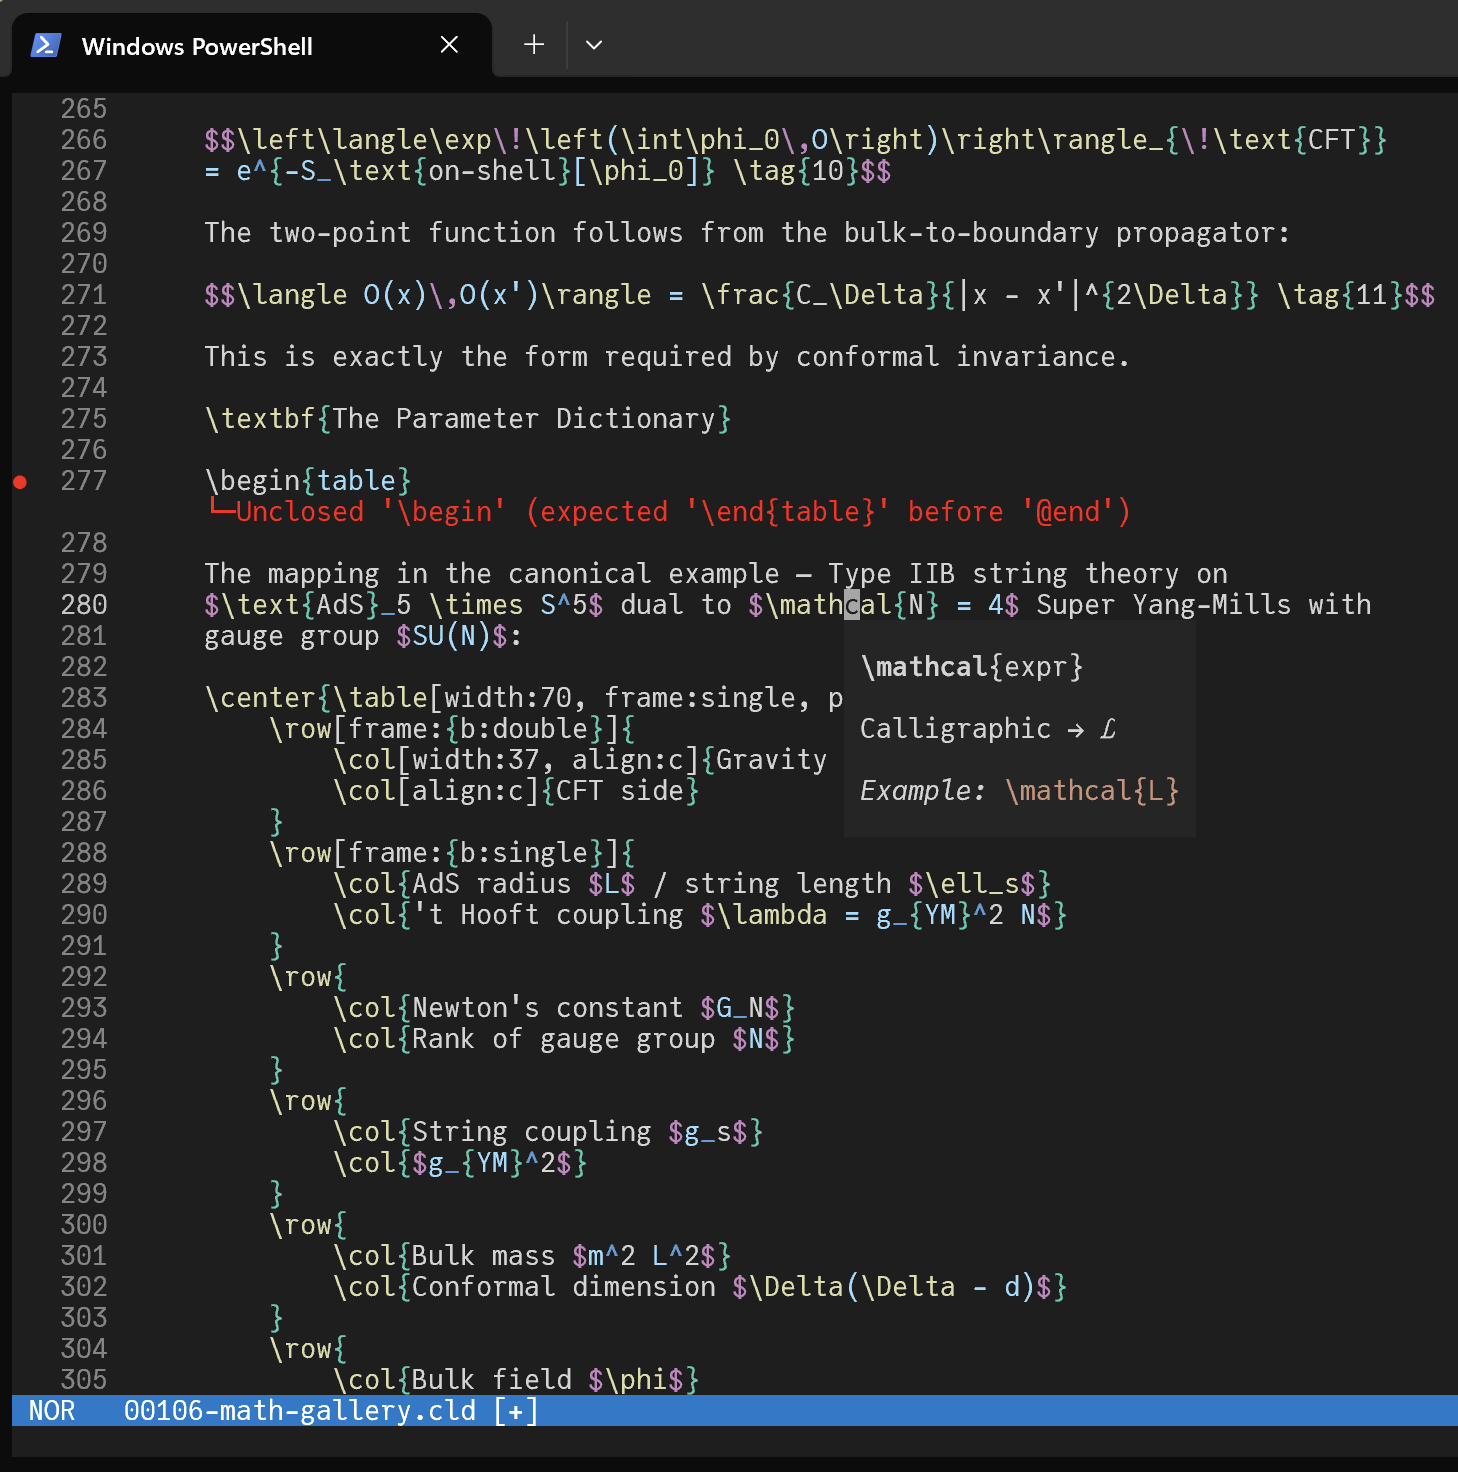
Task: Click 'This is exactly the form required' line
Action: click(668, 357)
